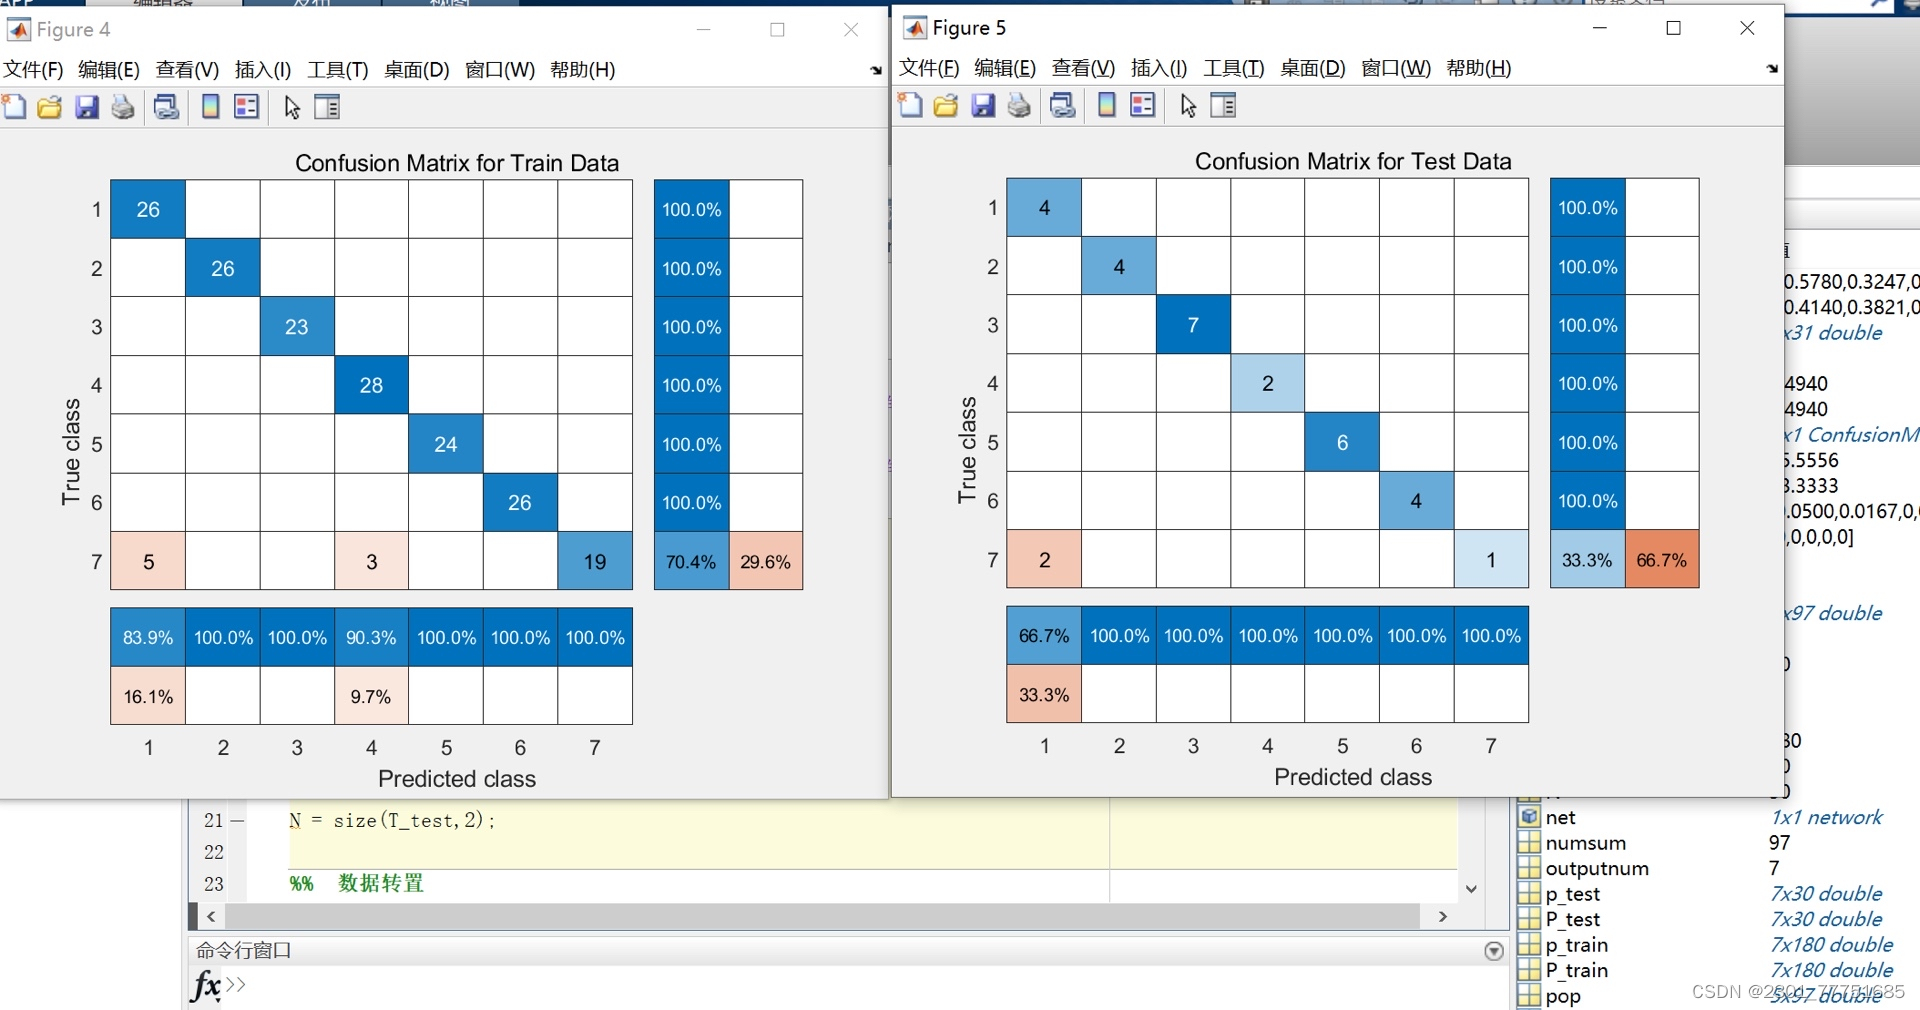Maximize the Figure 5 window

(x=1673, y=28)
